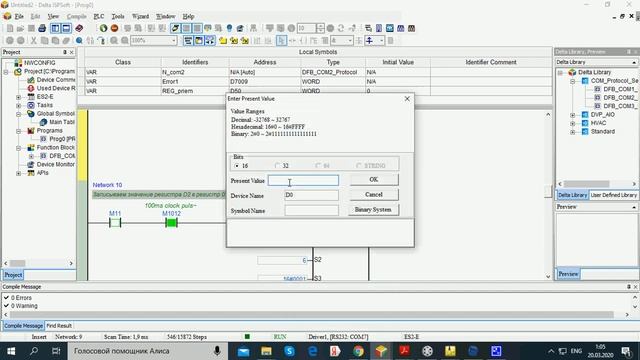
Task: Expand the Standard library node
Action: [572, 132]
